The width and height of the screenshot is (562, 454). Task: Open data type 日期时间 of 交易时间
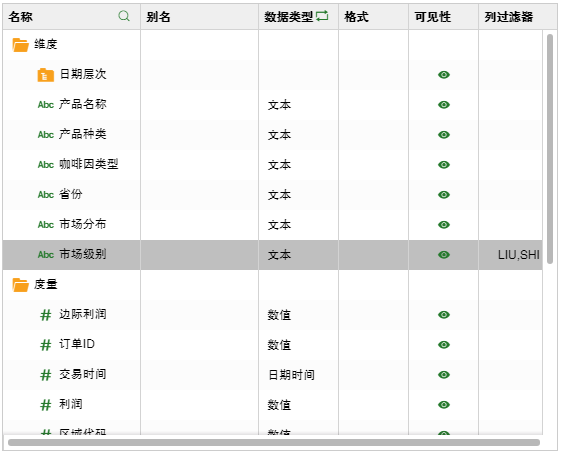(x=291, y=375)
